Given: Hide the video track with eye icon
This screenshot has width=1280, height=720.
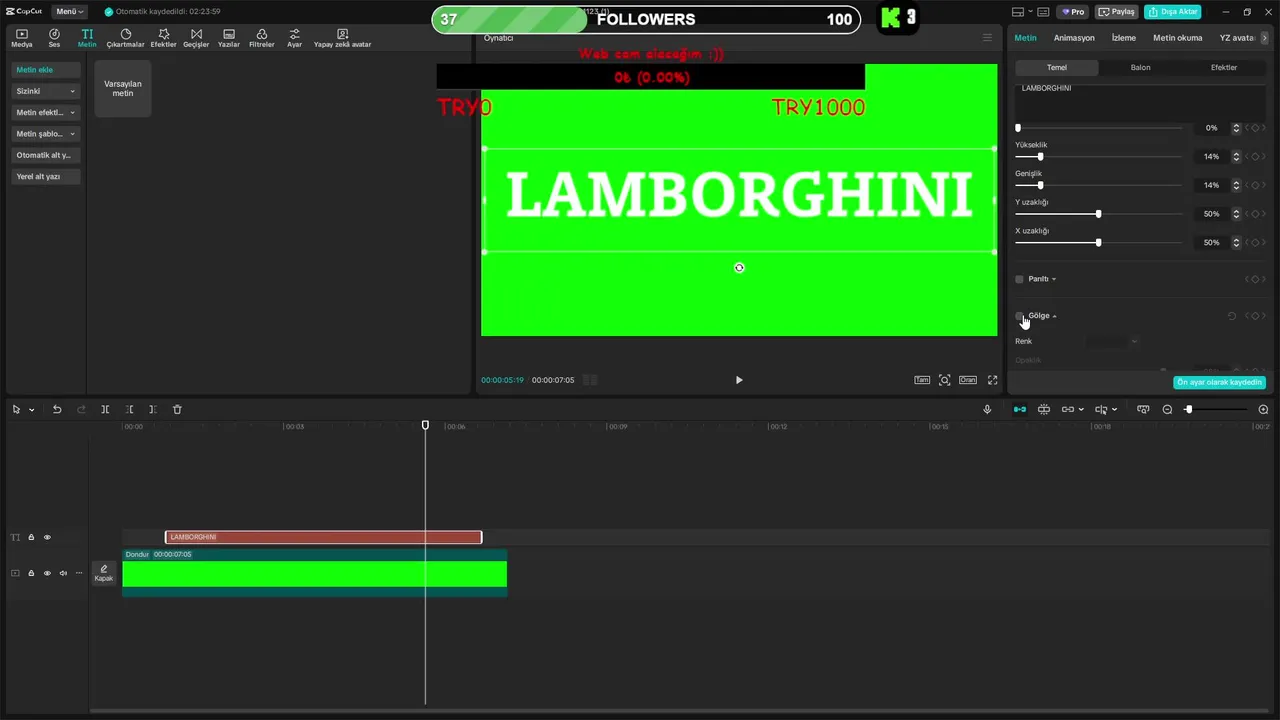Looking at the screenshot, I should coord(47,573).
